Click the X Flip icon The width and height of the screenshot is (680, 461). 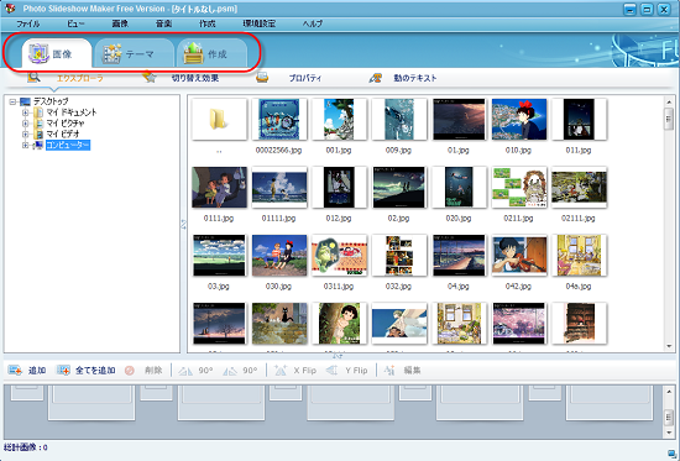tap(281, 370)
